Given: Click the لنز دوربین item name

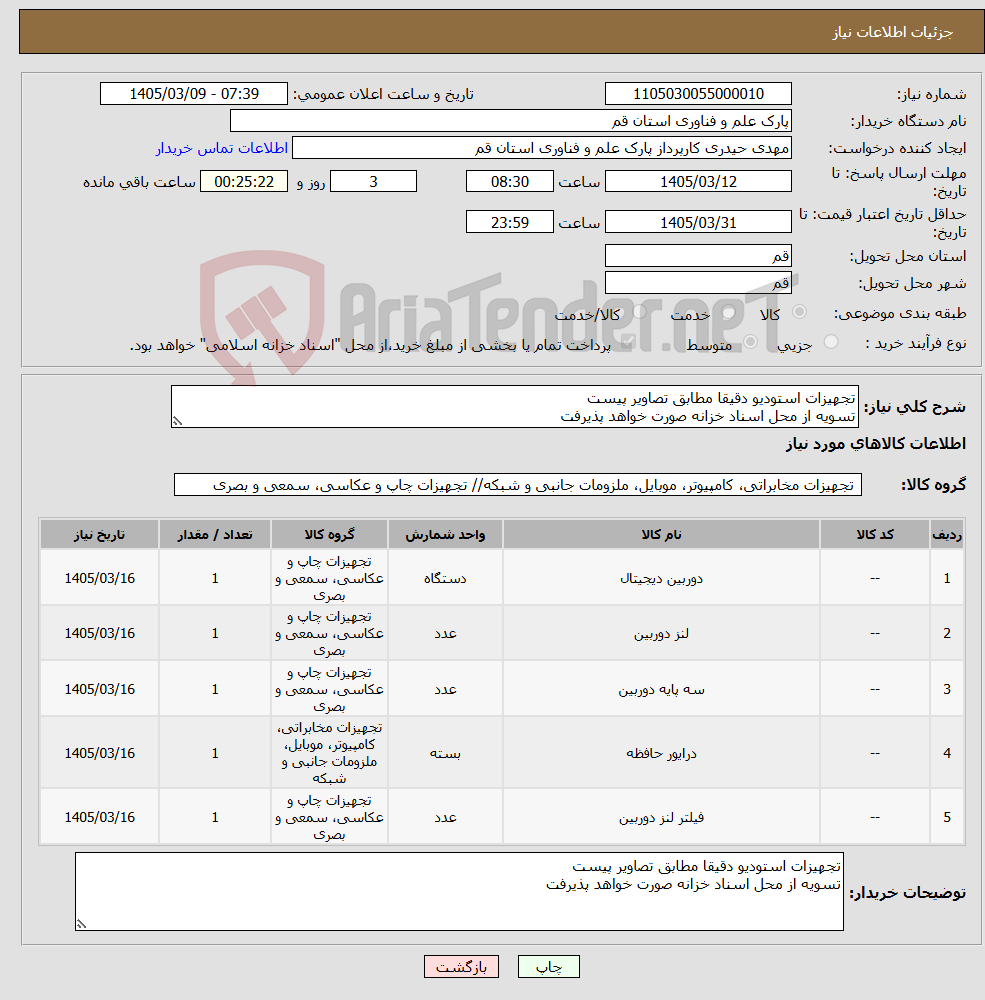Looking at the screenshot, I should pos(661,634).
